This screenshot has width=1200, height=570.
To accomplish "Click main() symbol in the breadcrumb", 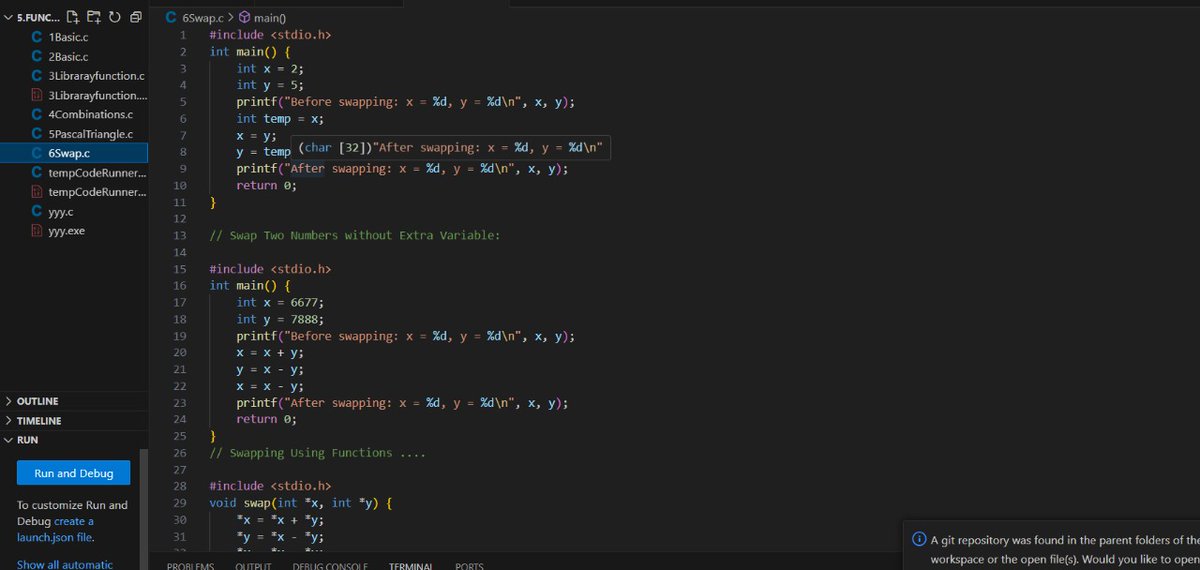I will click(x=269, y=18).
